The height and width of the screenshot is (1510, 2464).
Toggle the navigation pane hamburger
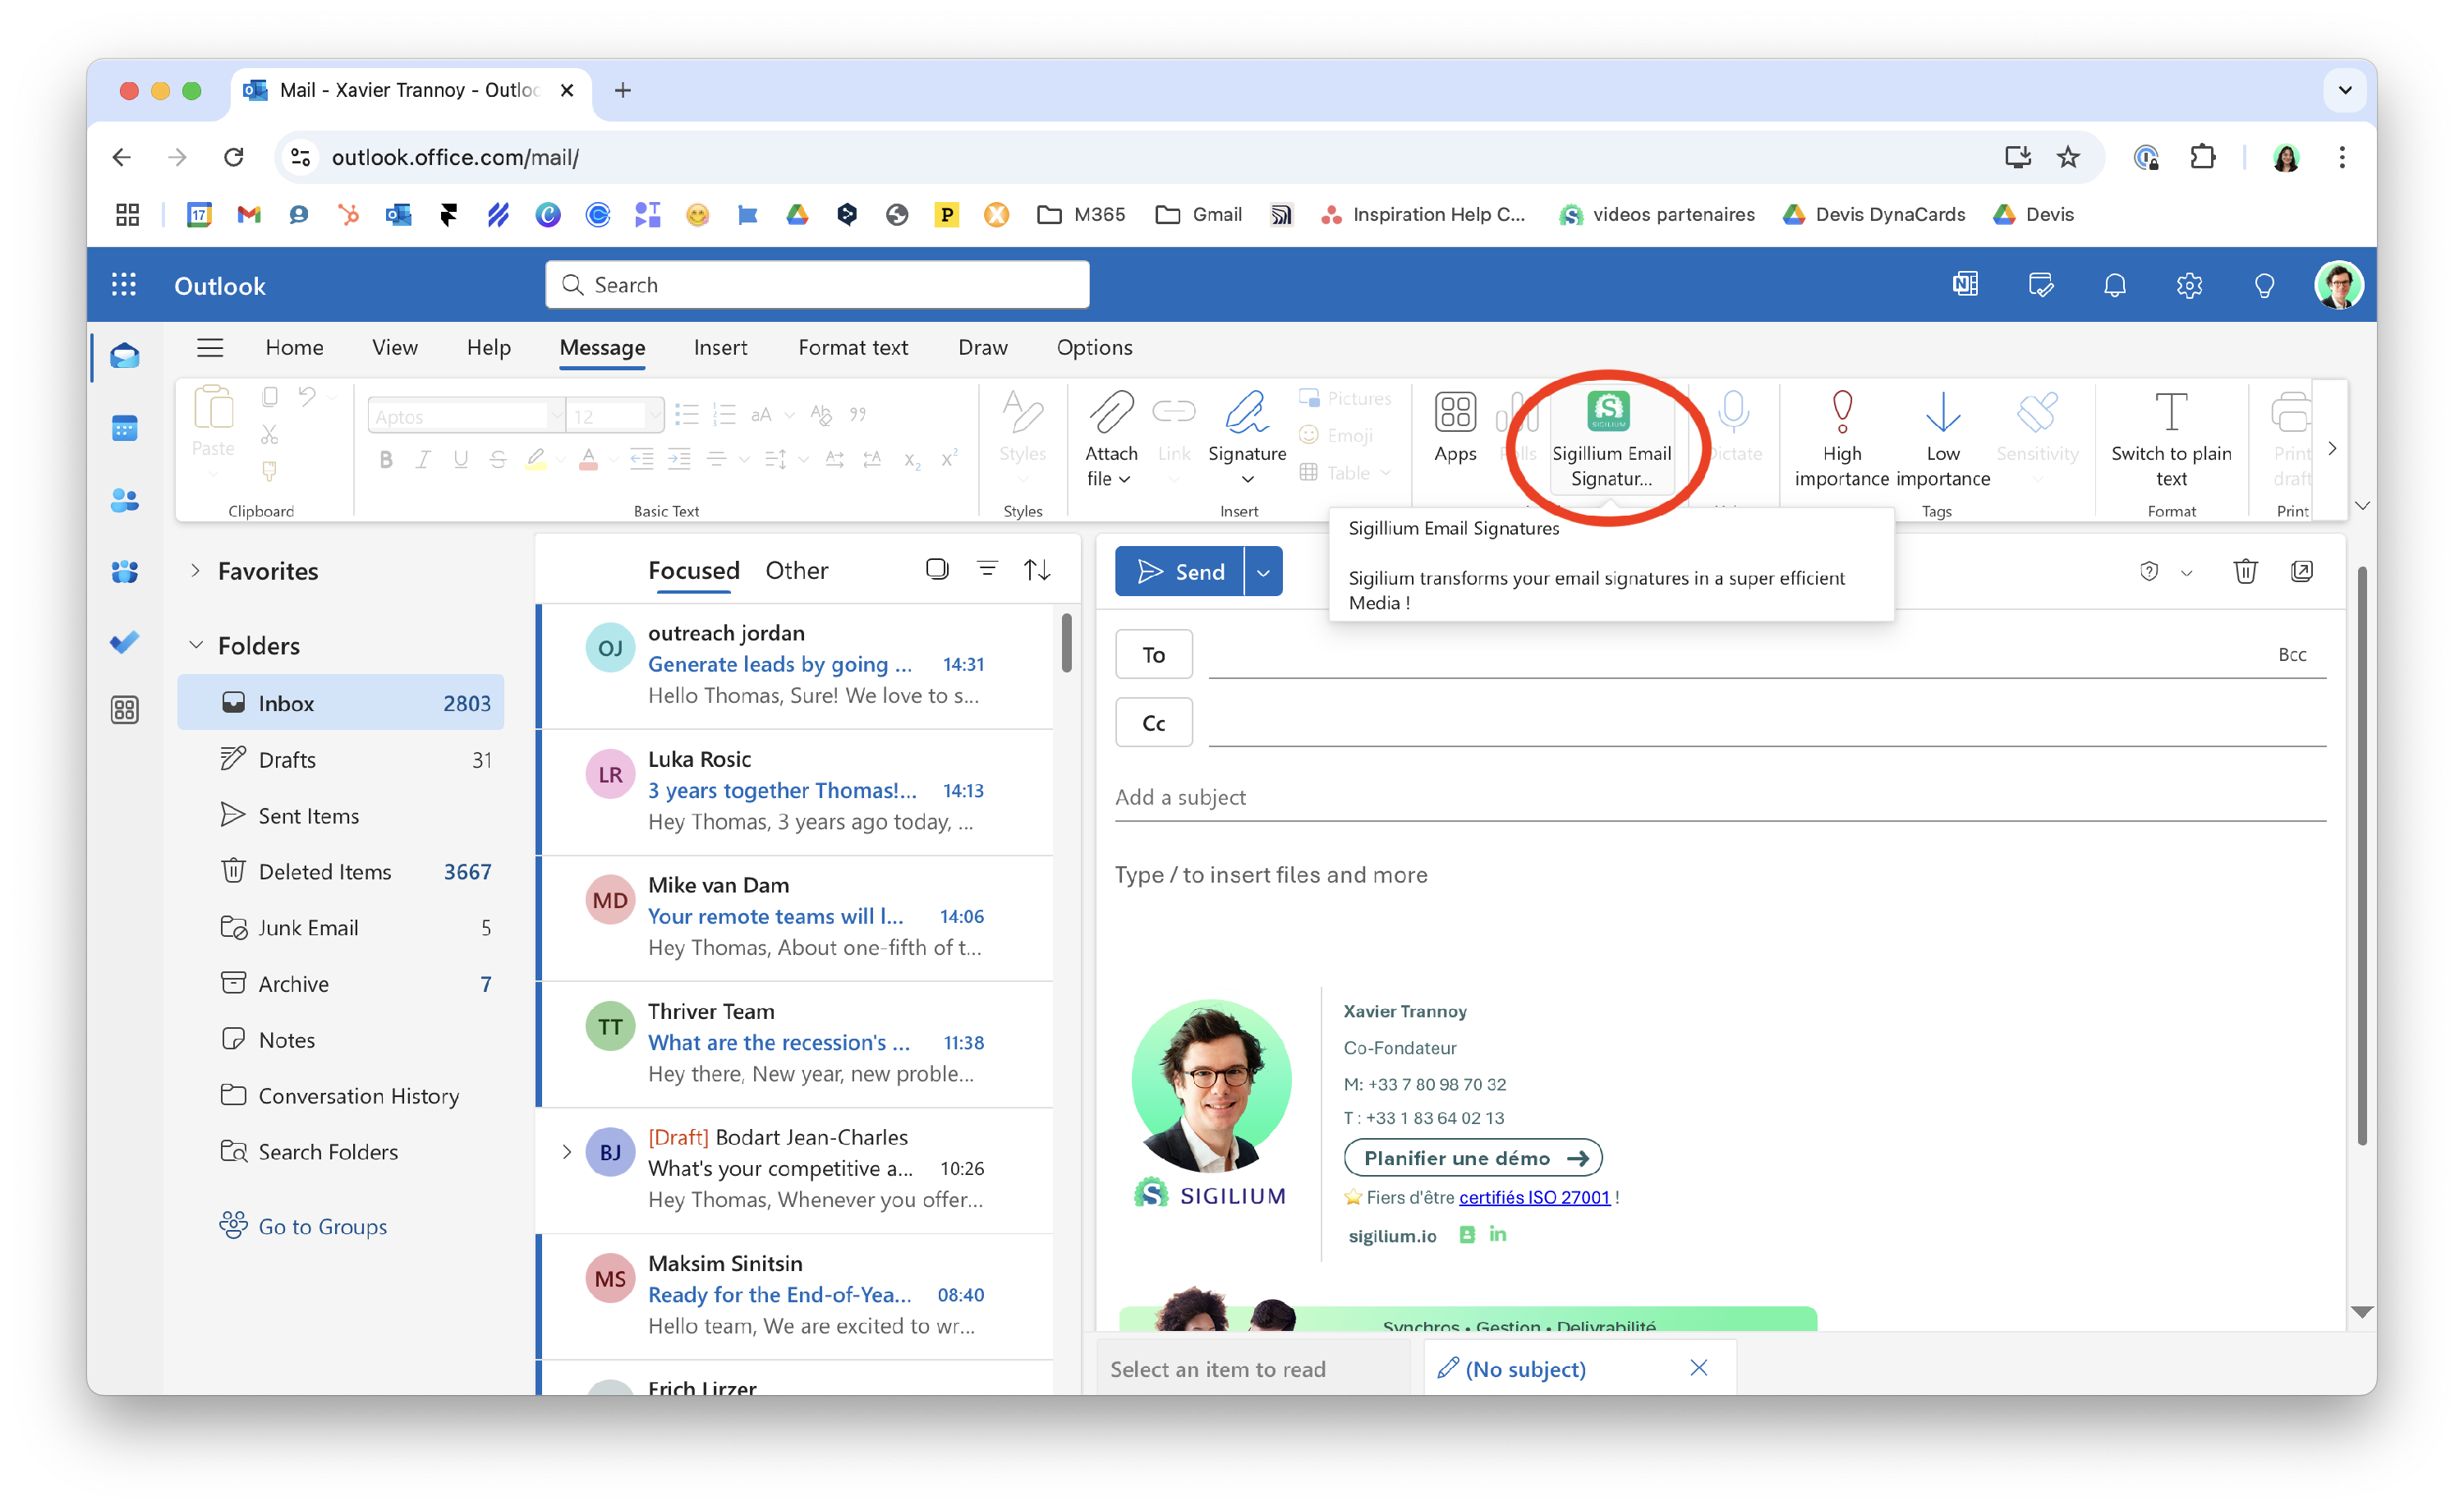tap(210, 348)
